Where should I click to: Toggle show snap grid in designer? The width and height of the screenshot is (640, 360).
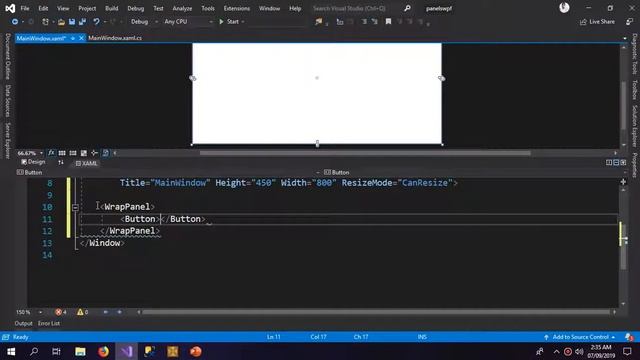62,153
